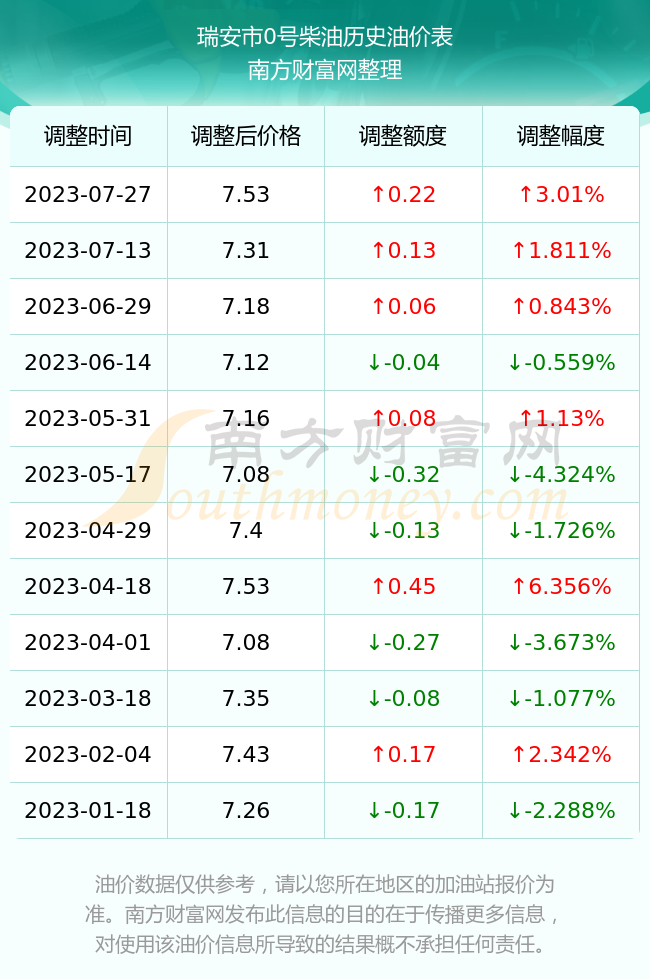Viewport: 650px width, 980px height.
Task: Click the green down arrow before -2.288%
Action: point(514,811)
